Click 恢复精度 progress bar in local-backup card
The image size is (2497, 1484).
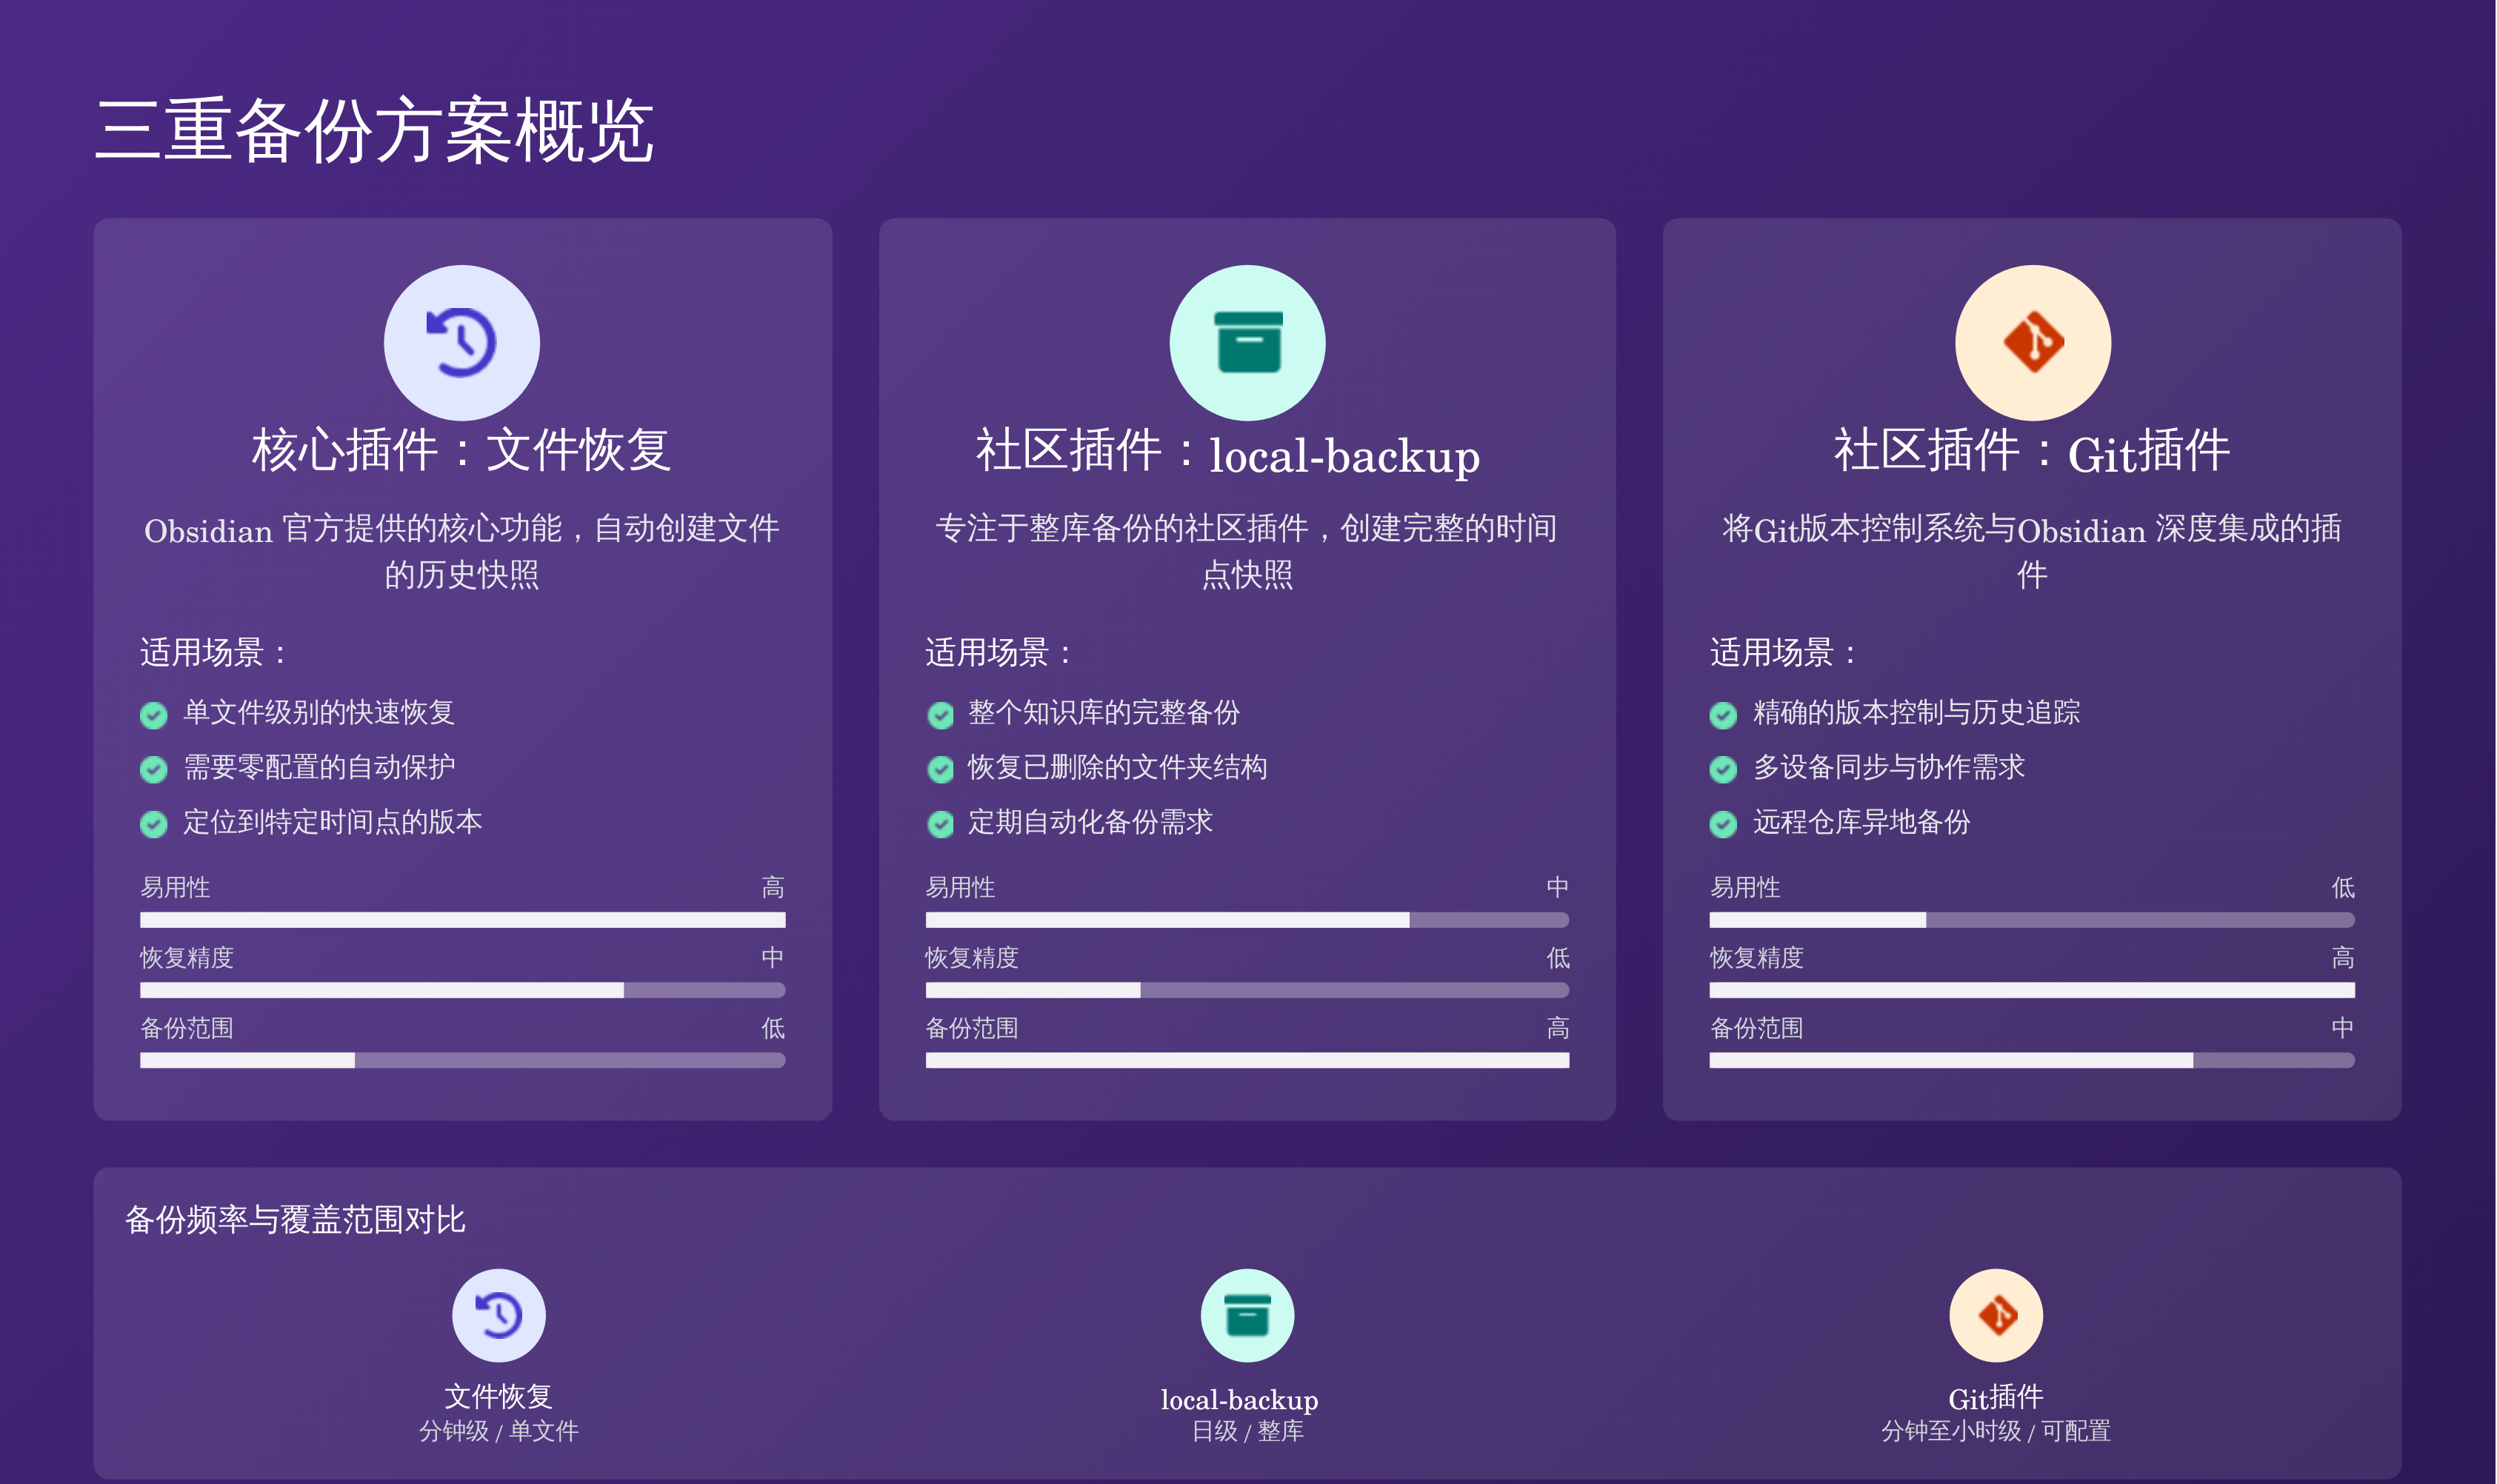[x=1247, y=989]
